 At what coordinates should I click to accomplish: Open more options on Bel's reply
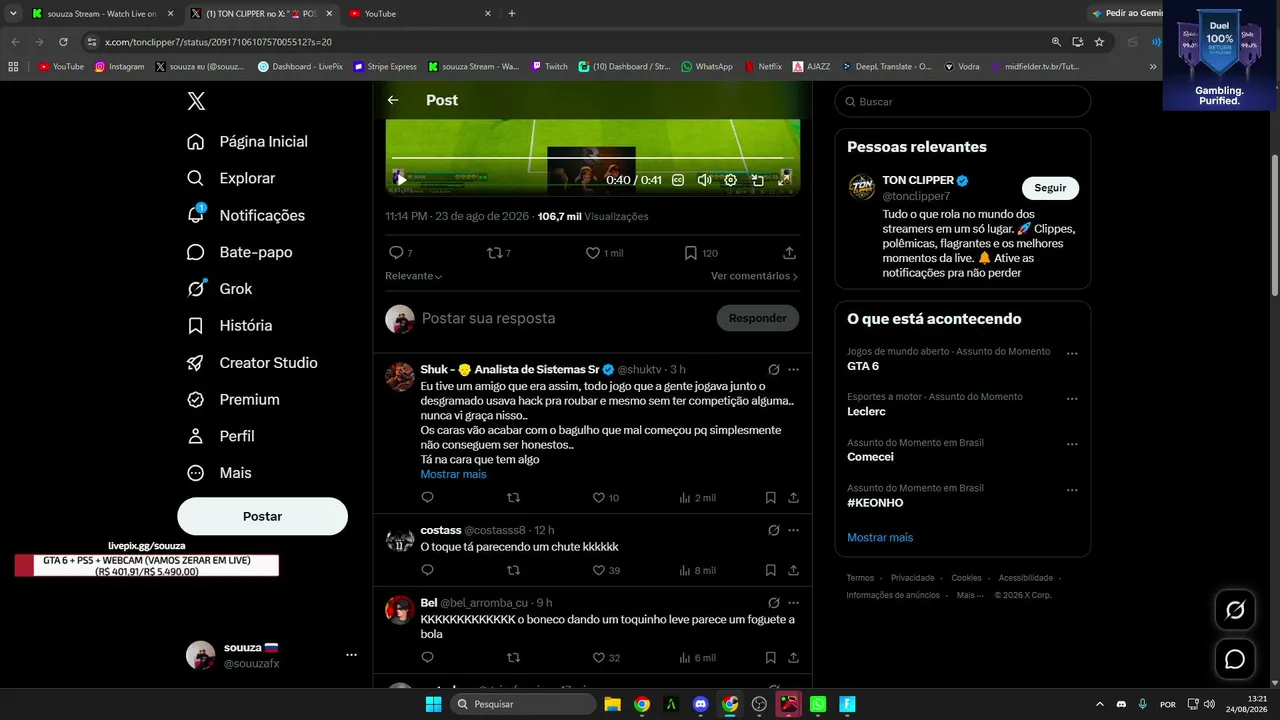coord(794,603)
